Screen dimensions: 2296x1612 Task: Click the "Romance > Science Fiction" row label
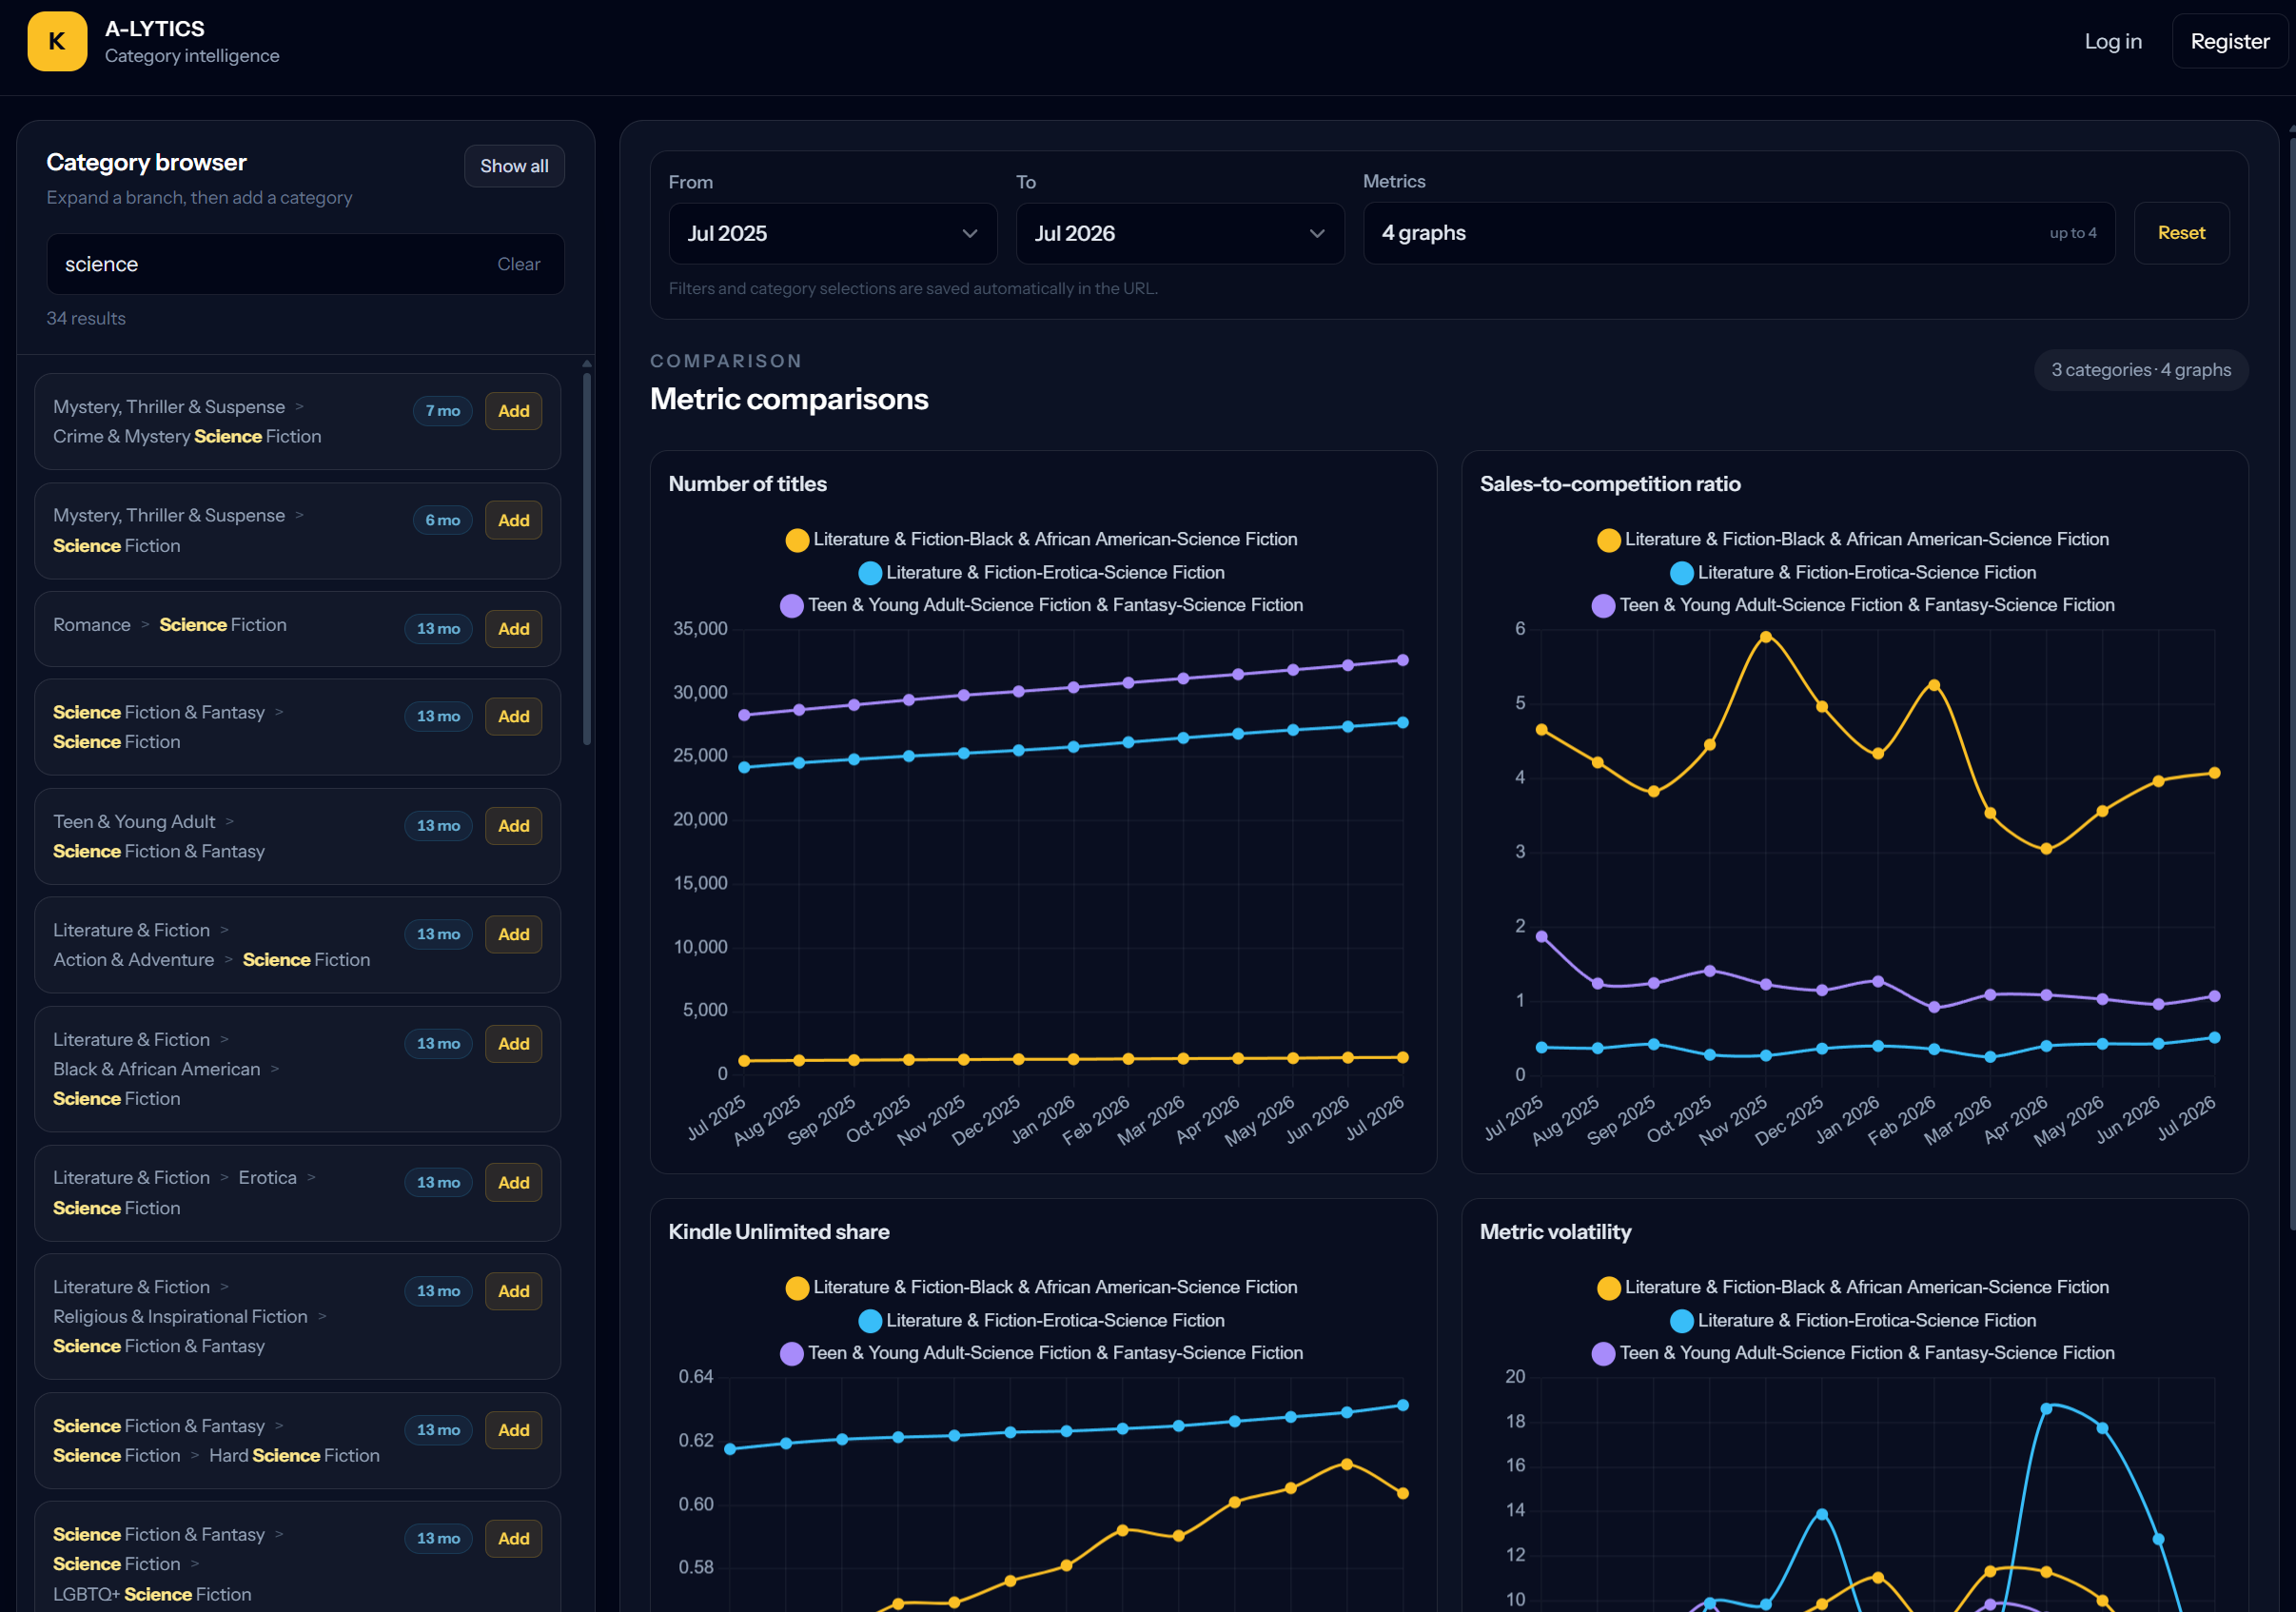pos(170,625)
